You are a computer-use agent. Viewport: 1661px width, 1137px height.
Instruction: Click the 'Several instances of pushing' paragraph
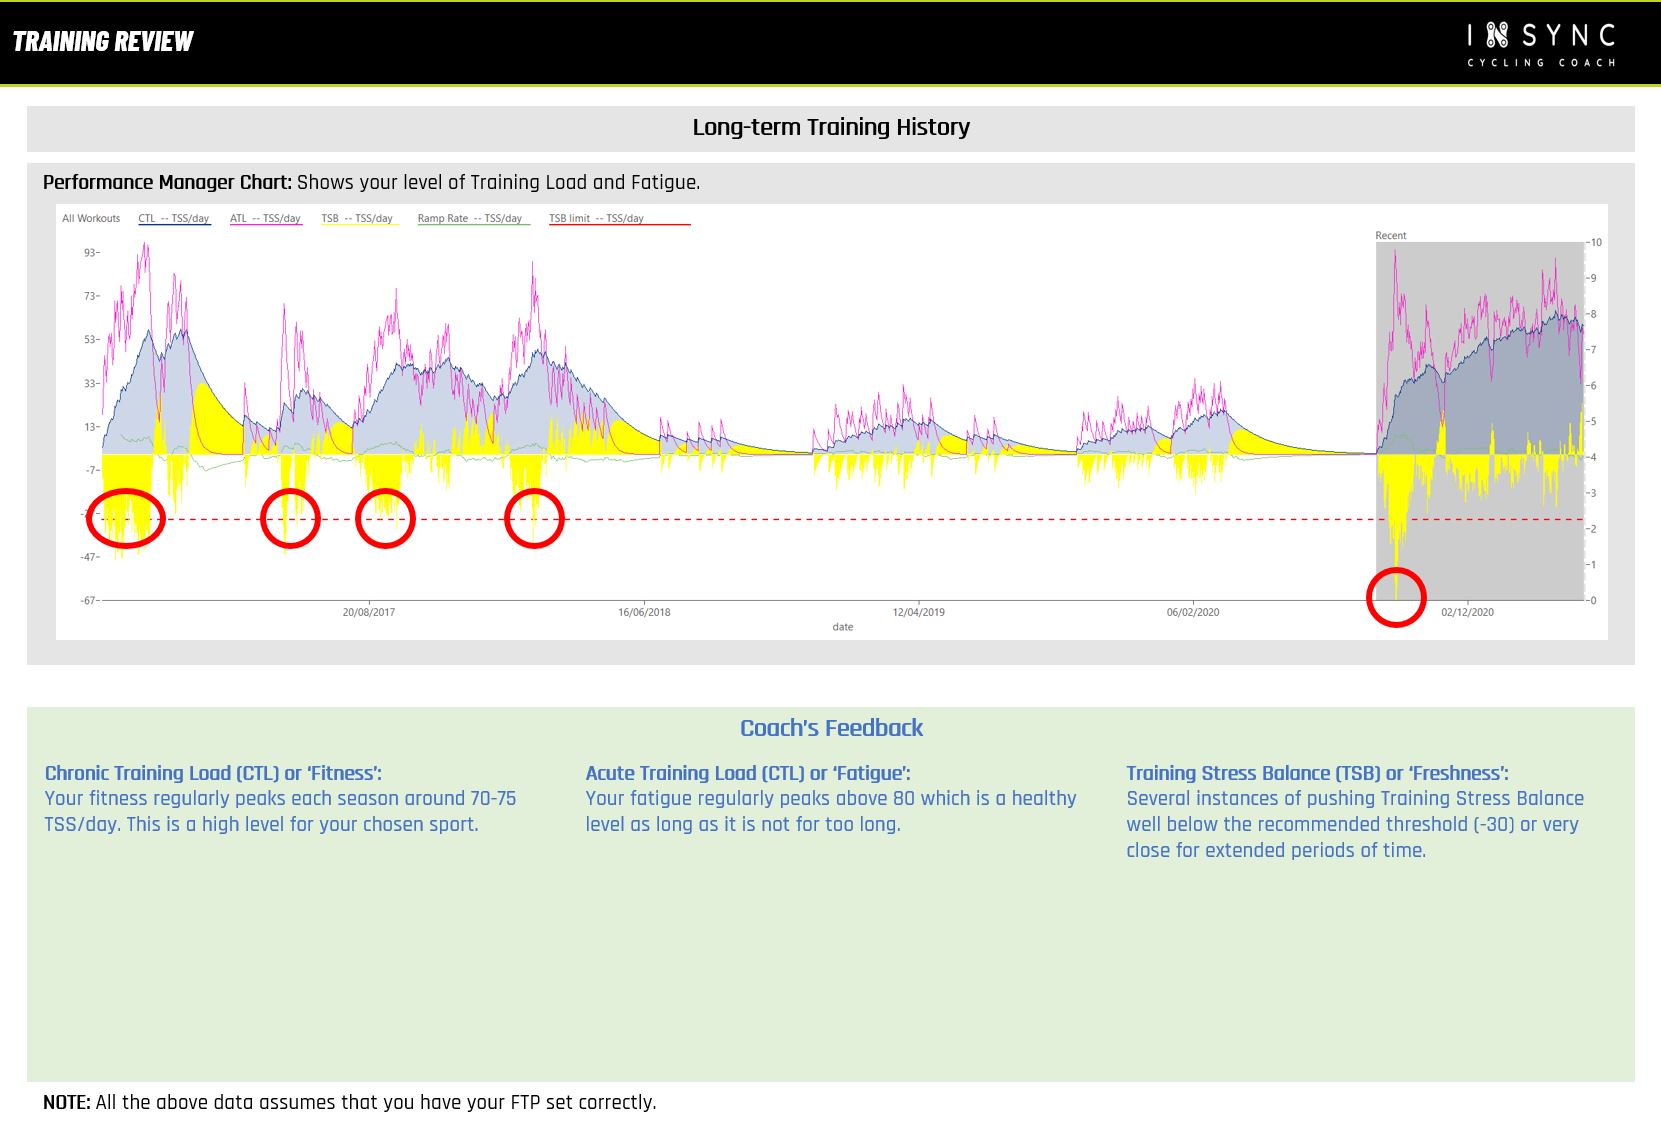click(1355, 824)
